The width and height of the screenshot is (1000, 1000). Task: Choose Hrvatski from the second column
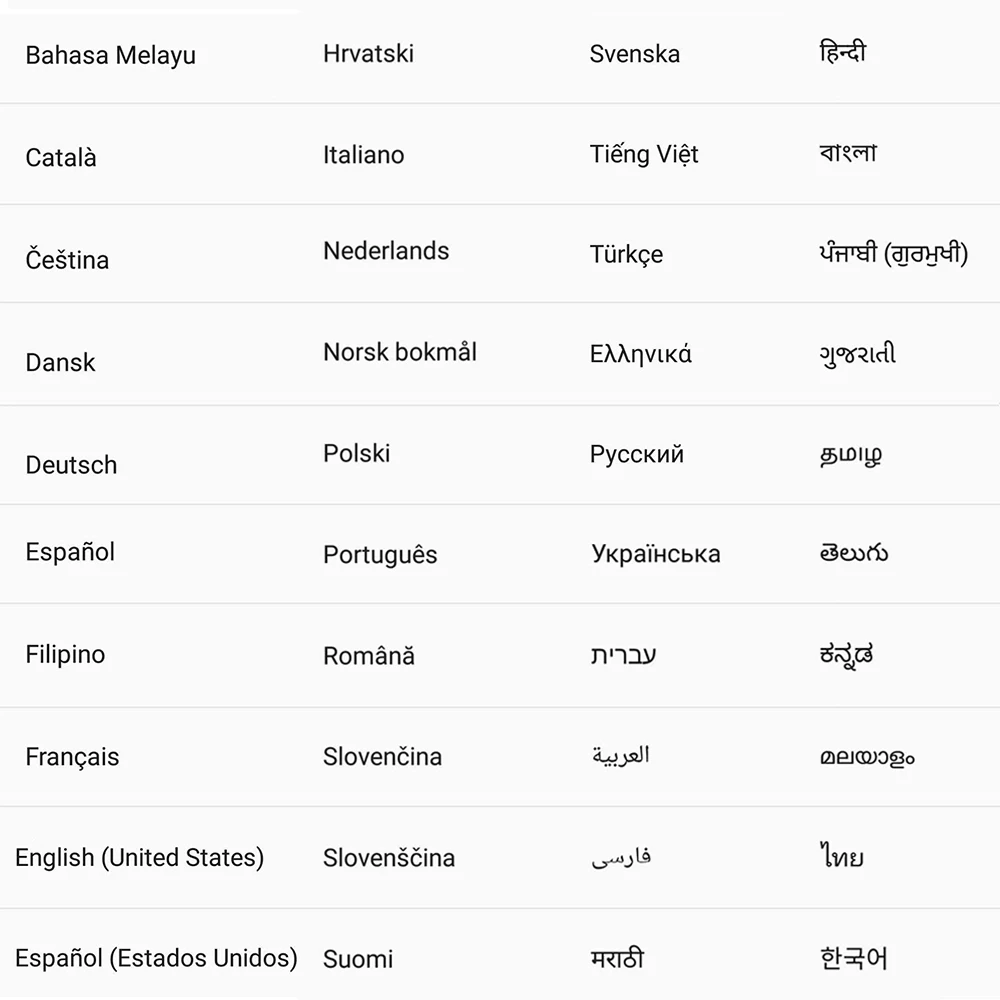pos(369,54)
